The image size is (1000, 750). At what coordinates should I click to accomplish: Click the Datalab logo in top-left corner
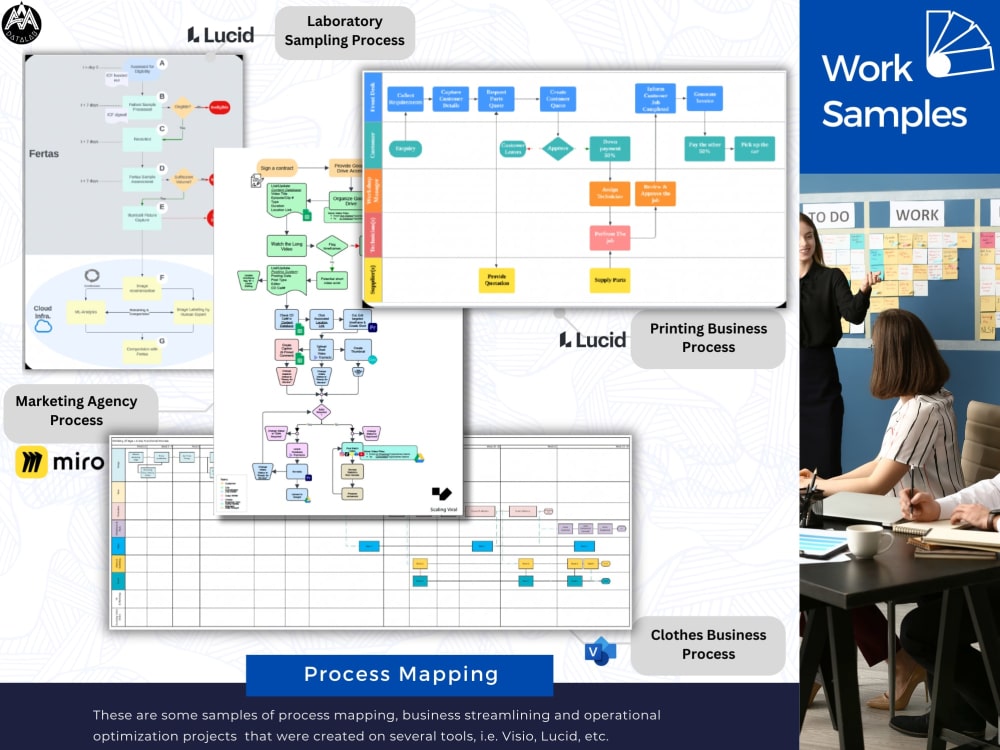point(22,24)
